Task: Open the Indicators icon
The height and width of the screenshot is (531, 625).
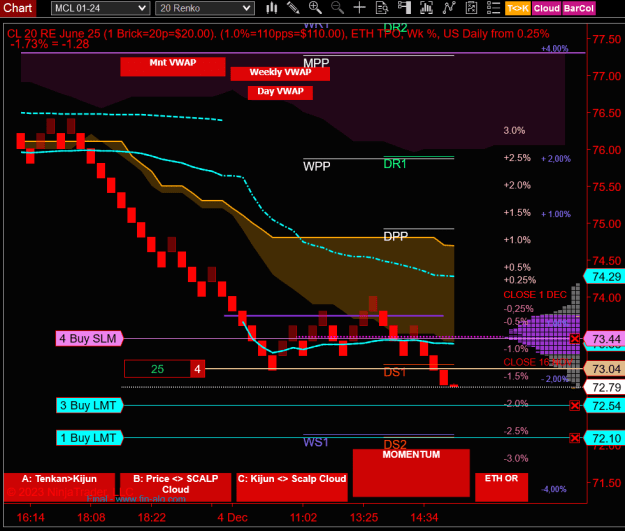Action: pyautogui.click(x=449, y=8)
